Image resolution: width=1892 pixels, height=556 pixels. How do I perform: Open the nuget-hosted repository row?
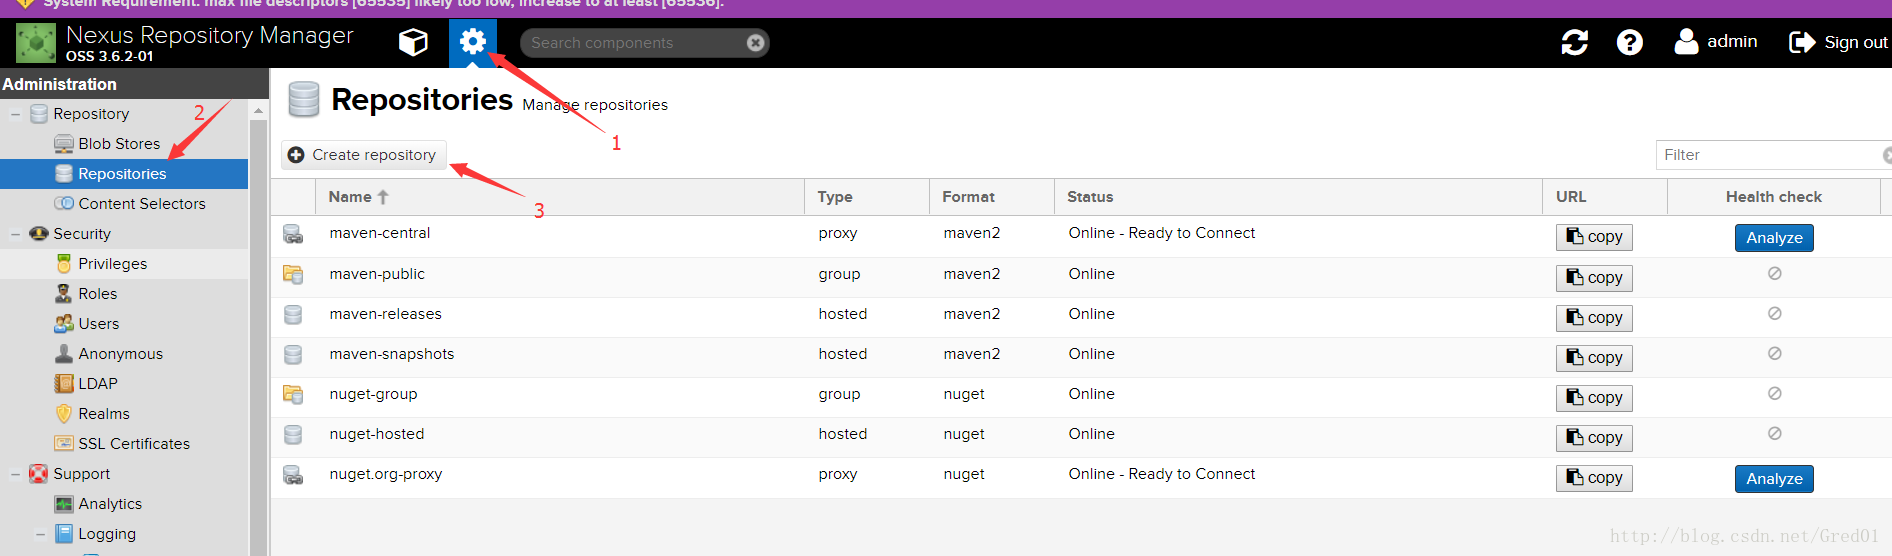[x=1081, y=437]
